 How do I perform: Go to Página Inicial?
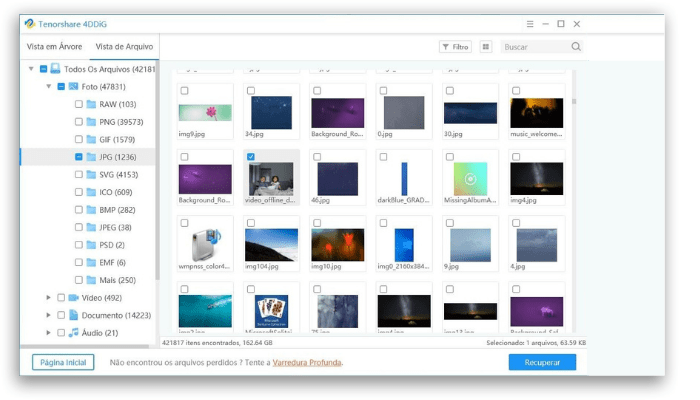(x=63, y=362)
